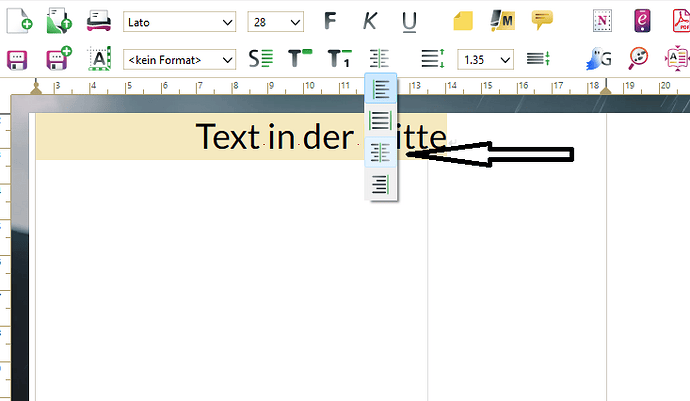Open the line spacing 1.35 dropdown

point(485,59)
